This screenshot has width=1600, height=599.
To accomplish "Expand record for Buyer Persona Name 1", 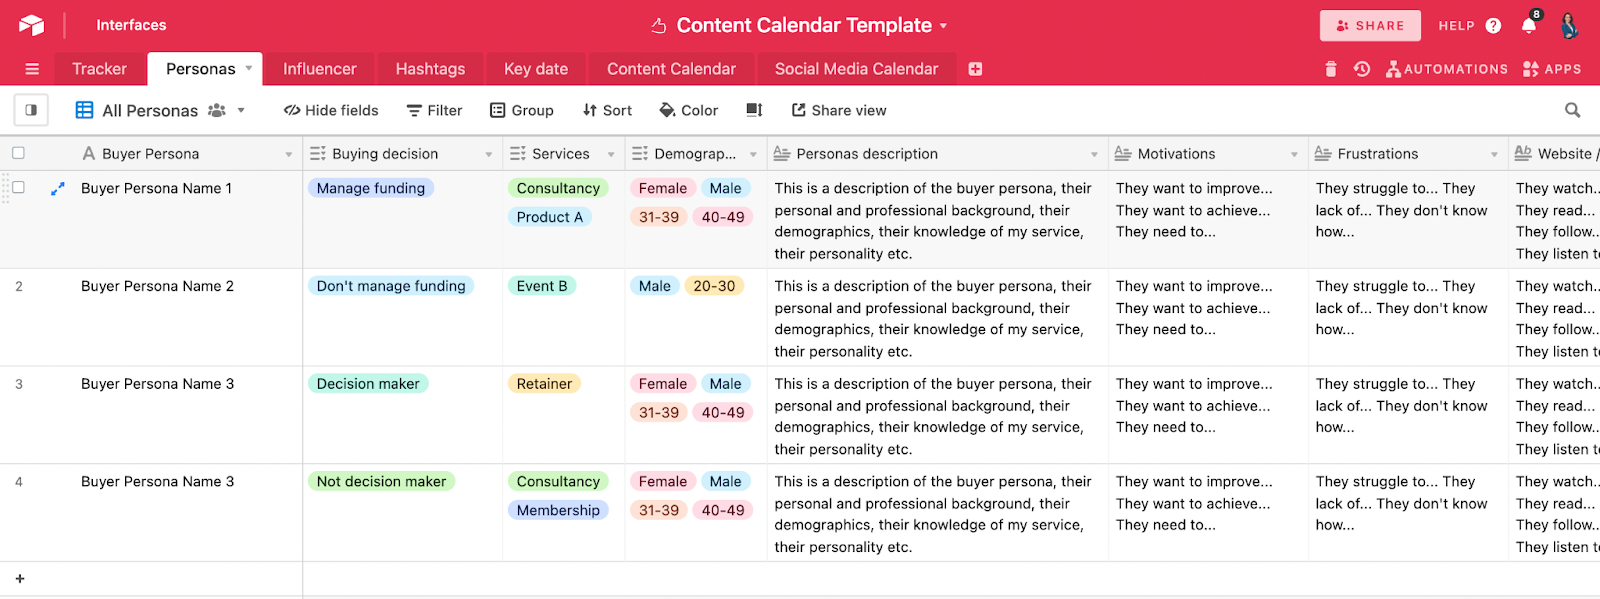I will click(58, 188).
